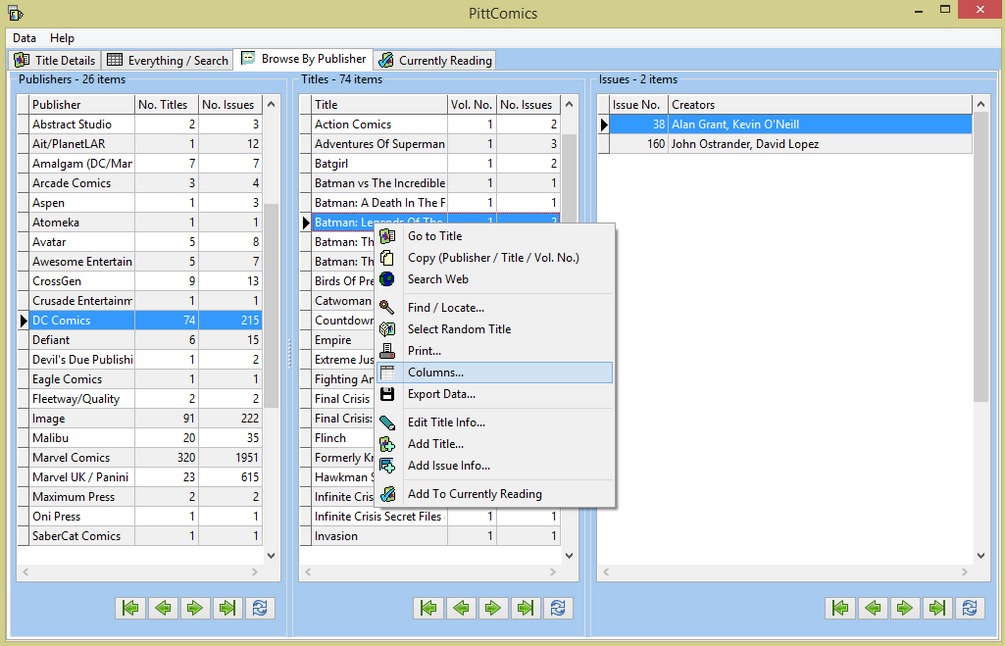The image size is (1005, 646).
Task: Select the Action Comics title row
Action: (x=429, y=124)
